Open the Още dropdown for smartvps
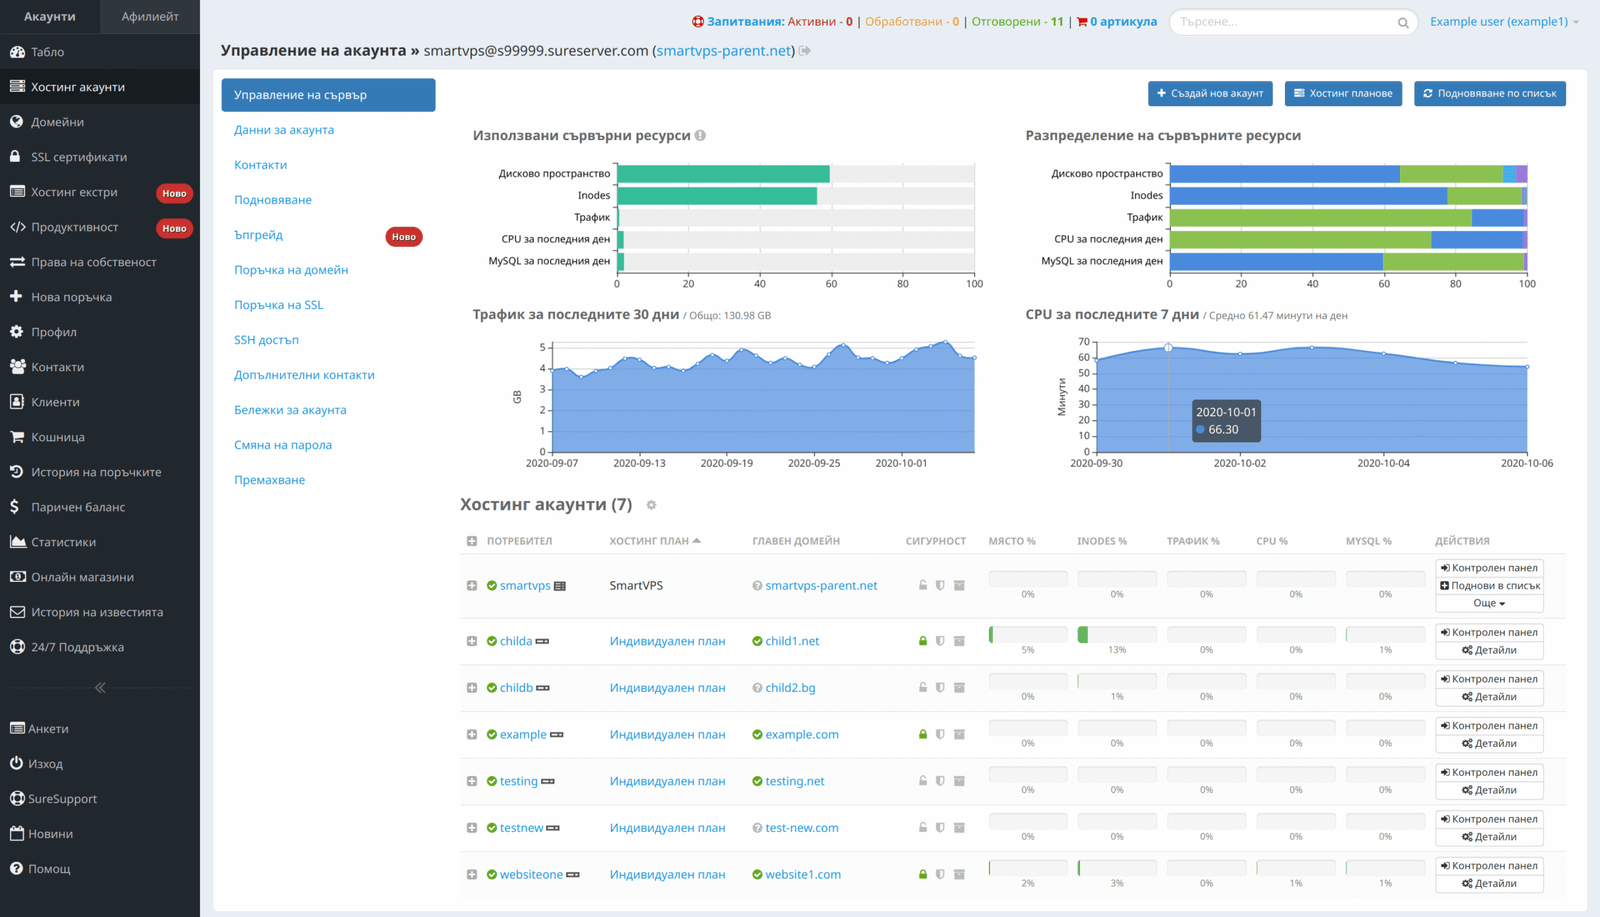The height and width of the screenshot is (917, 1600). 1489,603
